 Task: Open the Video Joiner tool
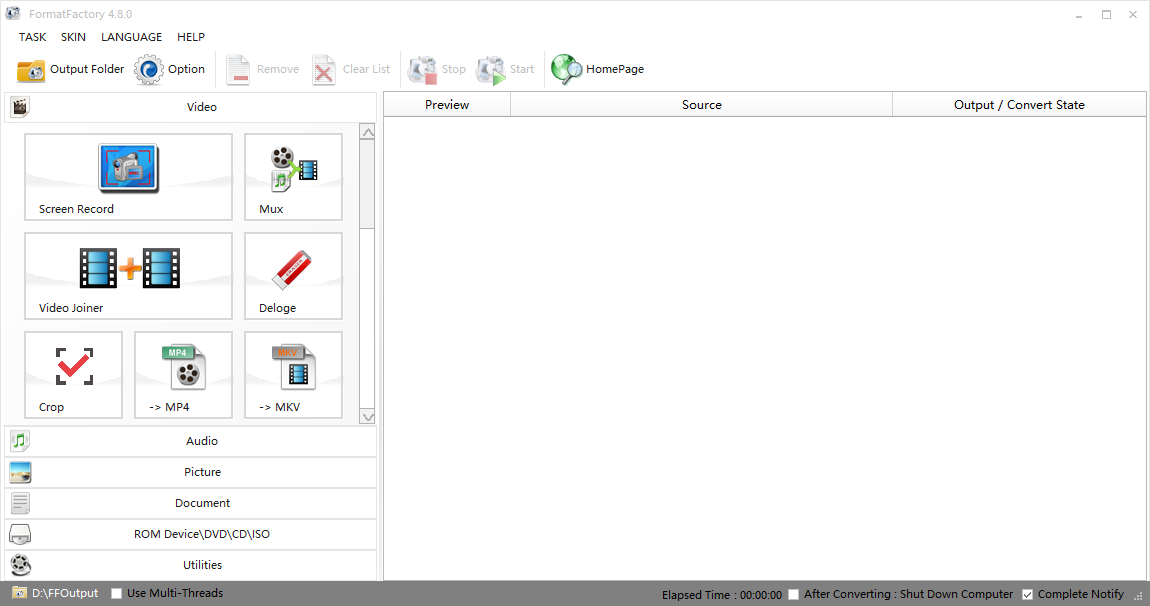pyautogui.click(x=128, y=276)
